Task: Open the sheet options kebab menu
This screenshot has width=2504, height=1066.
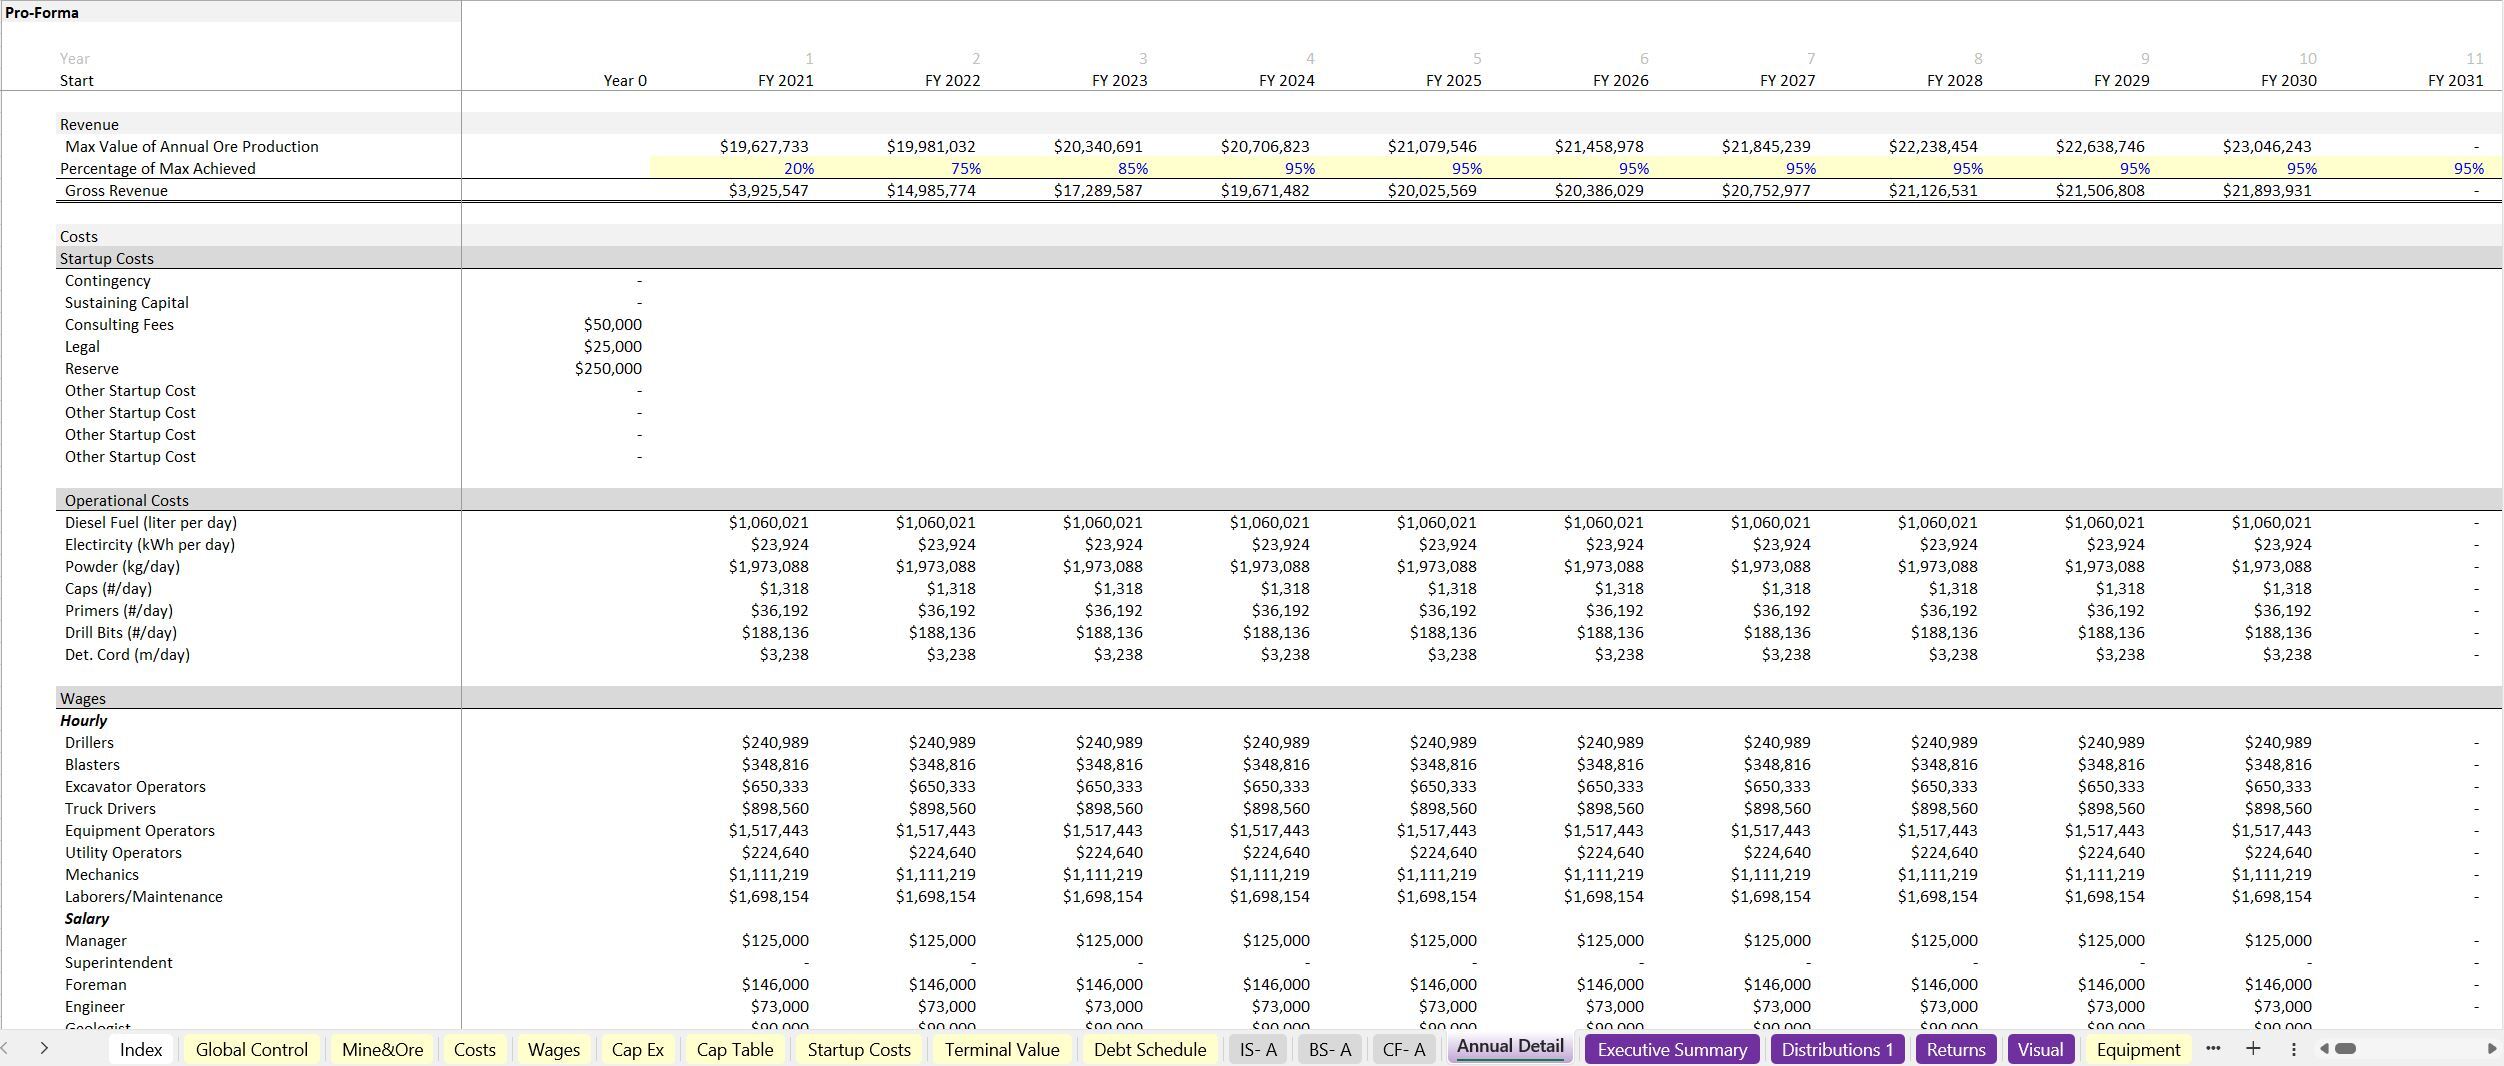Action: point(2294,1050)
